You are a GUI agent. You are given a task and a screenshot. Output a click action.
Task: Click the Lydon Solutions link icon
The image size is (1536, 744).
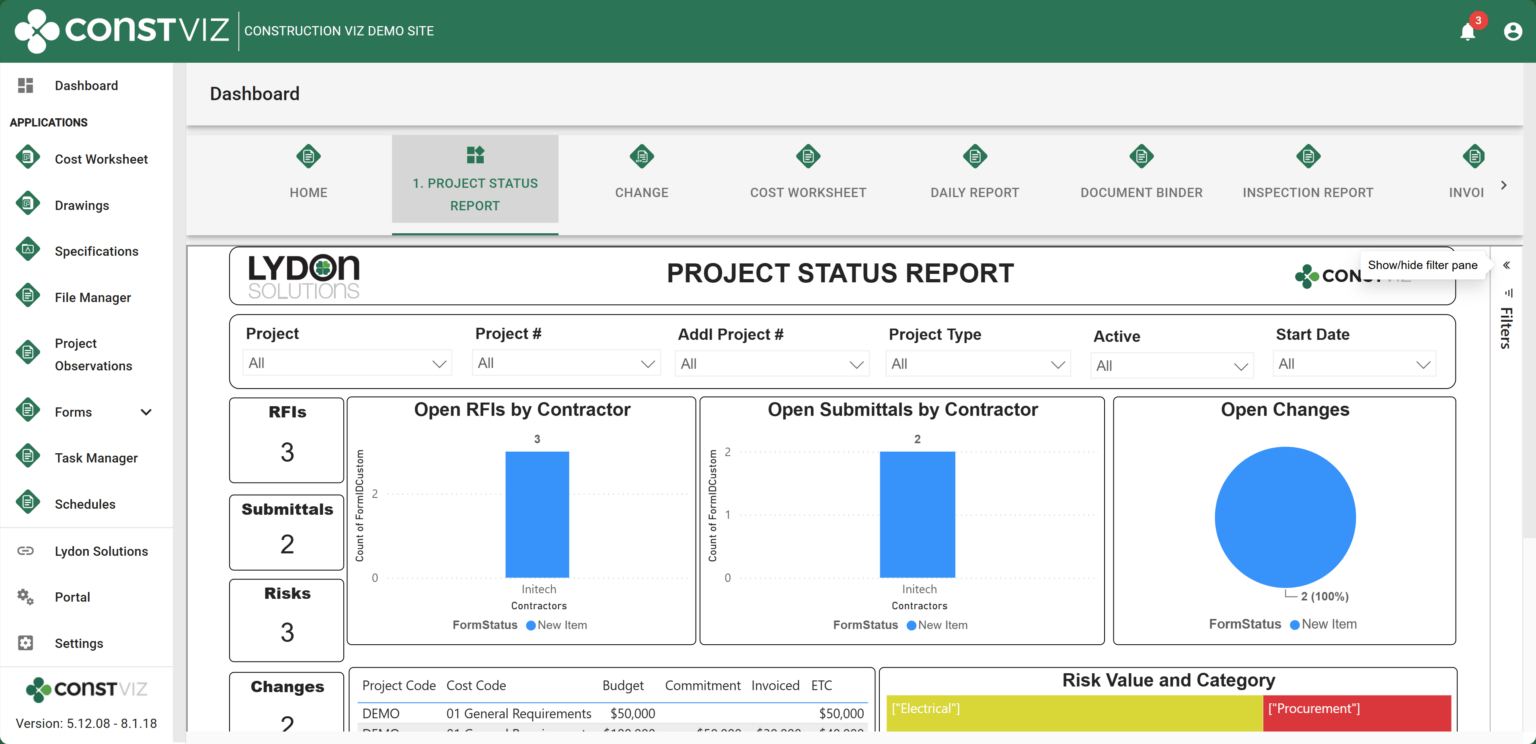[x=26, y=551]
